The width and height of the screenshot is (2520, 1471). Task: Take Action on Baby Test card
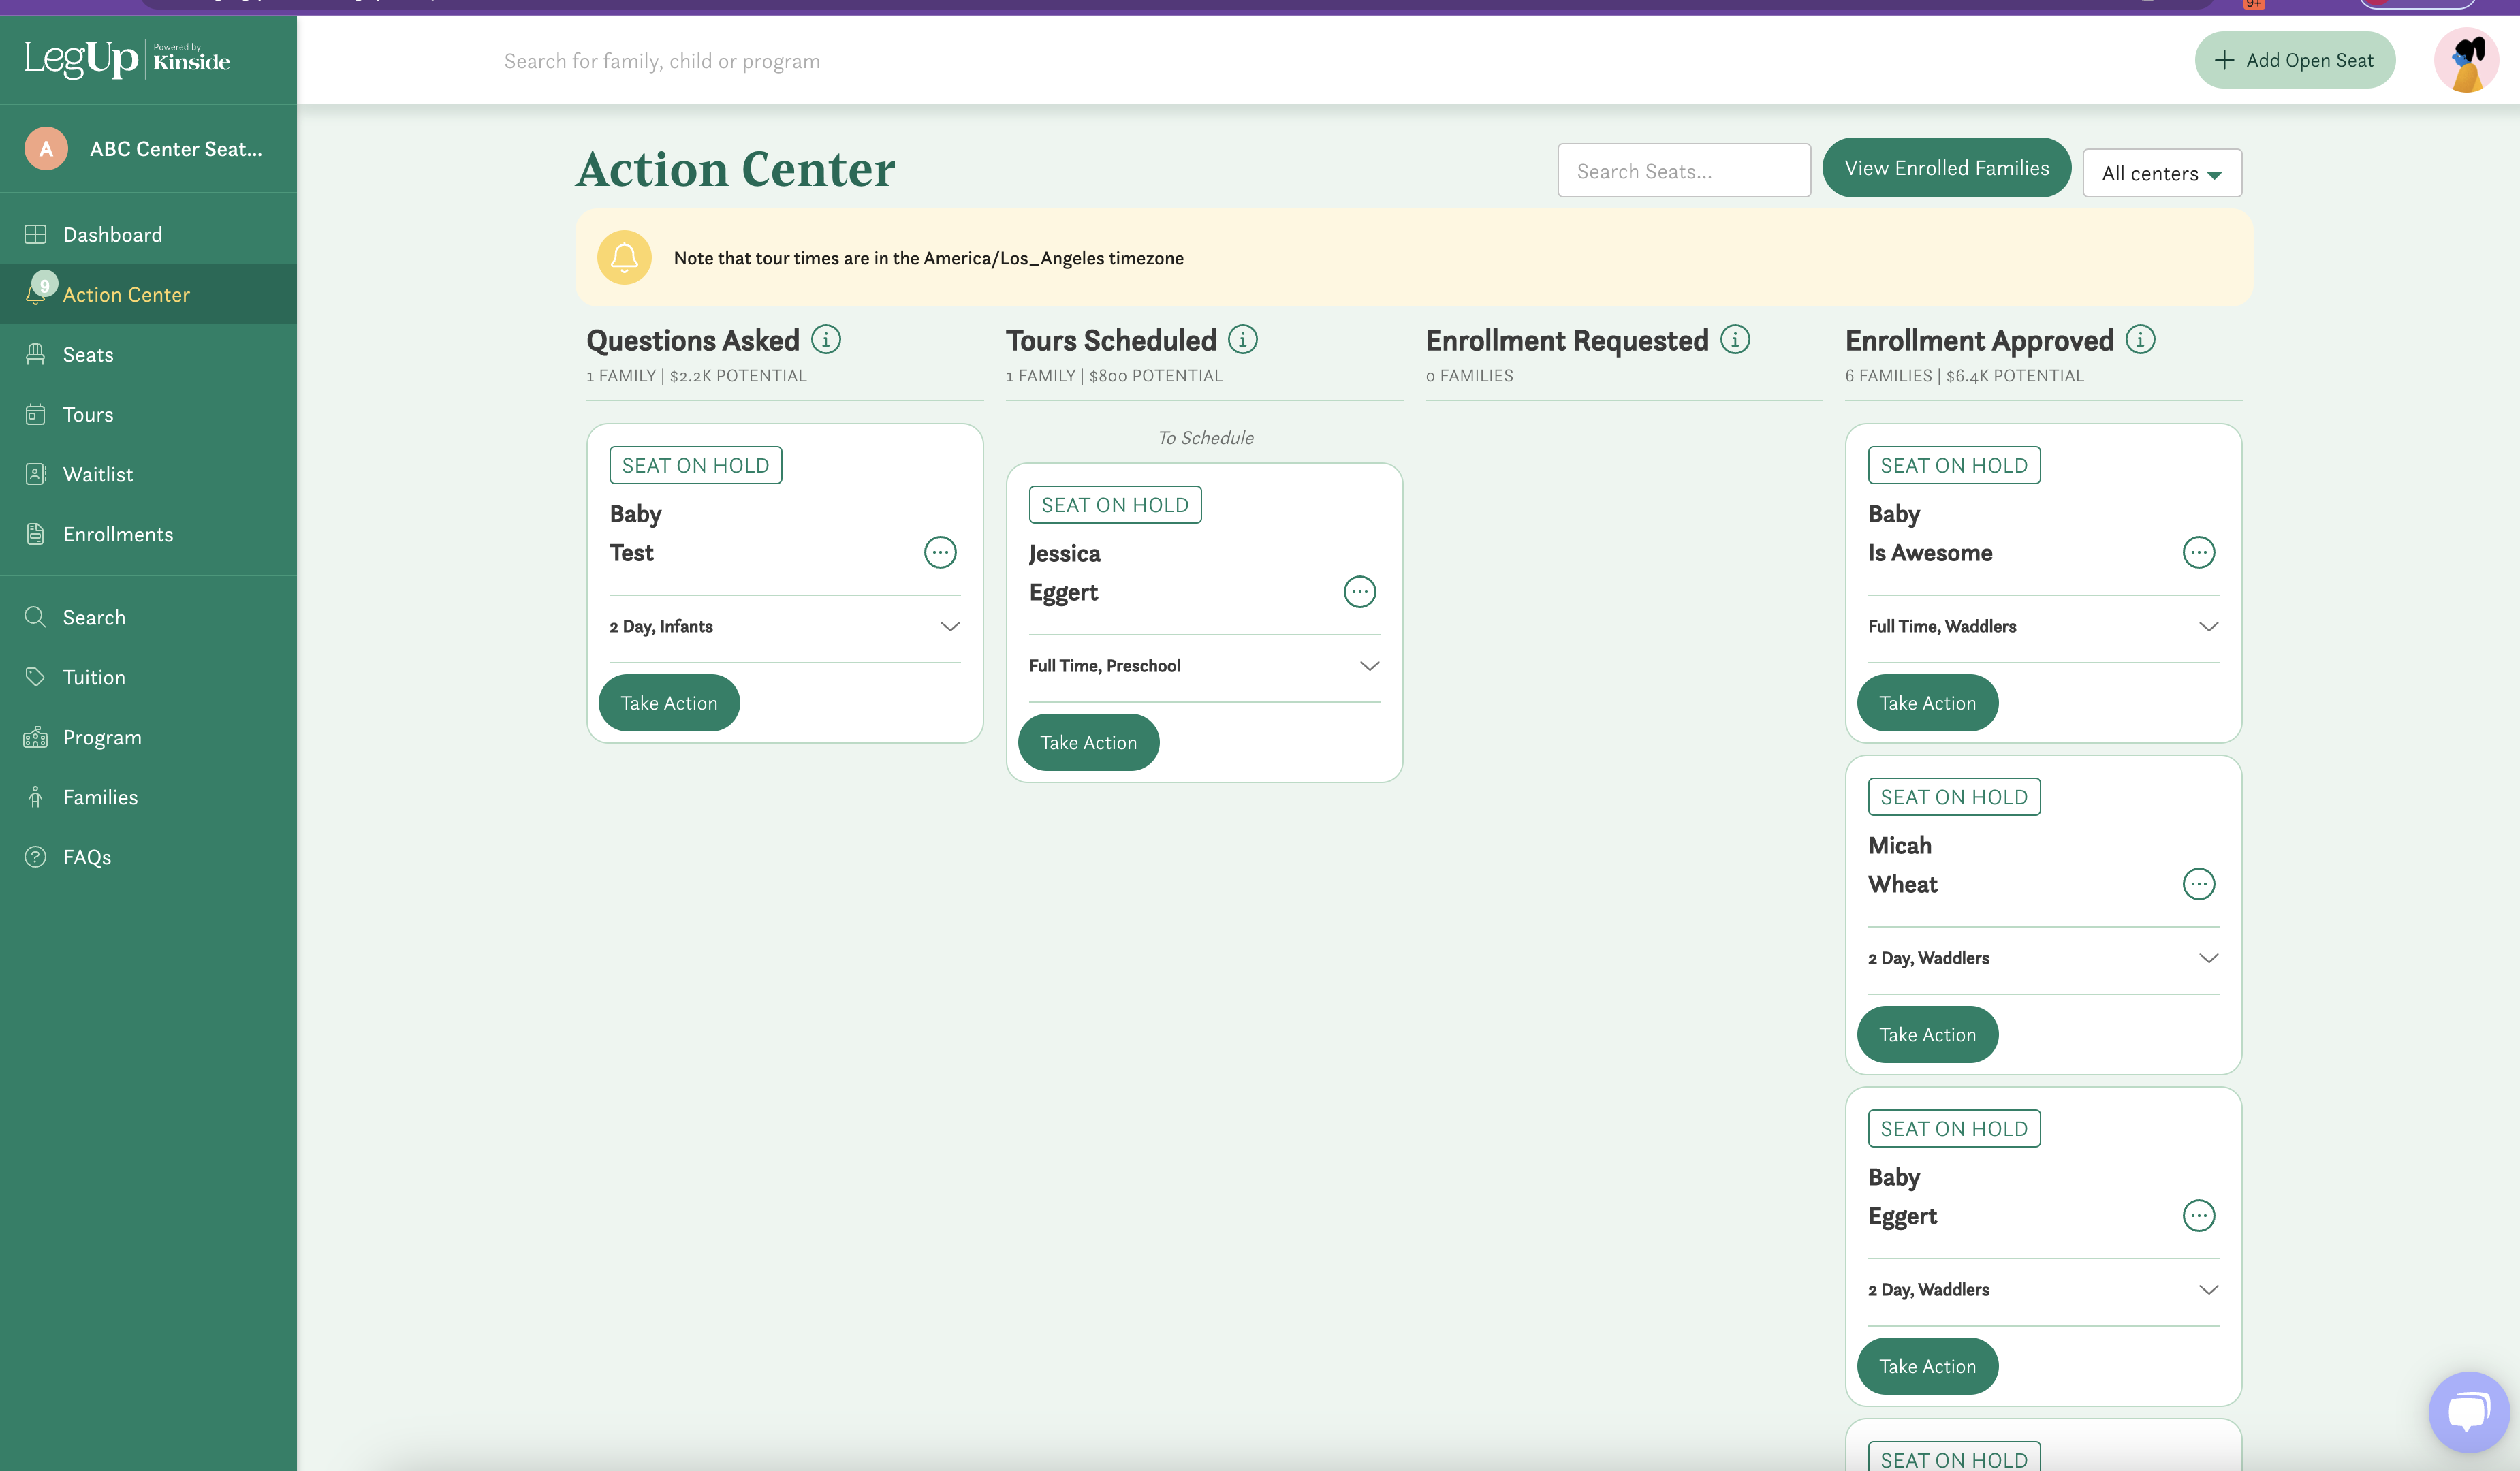pos(669,703)
